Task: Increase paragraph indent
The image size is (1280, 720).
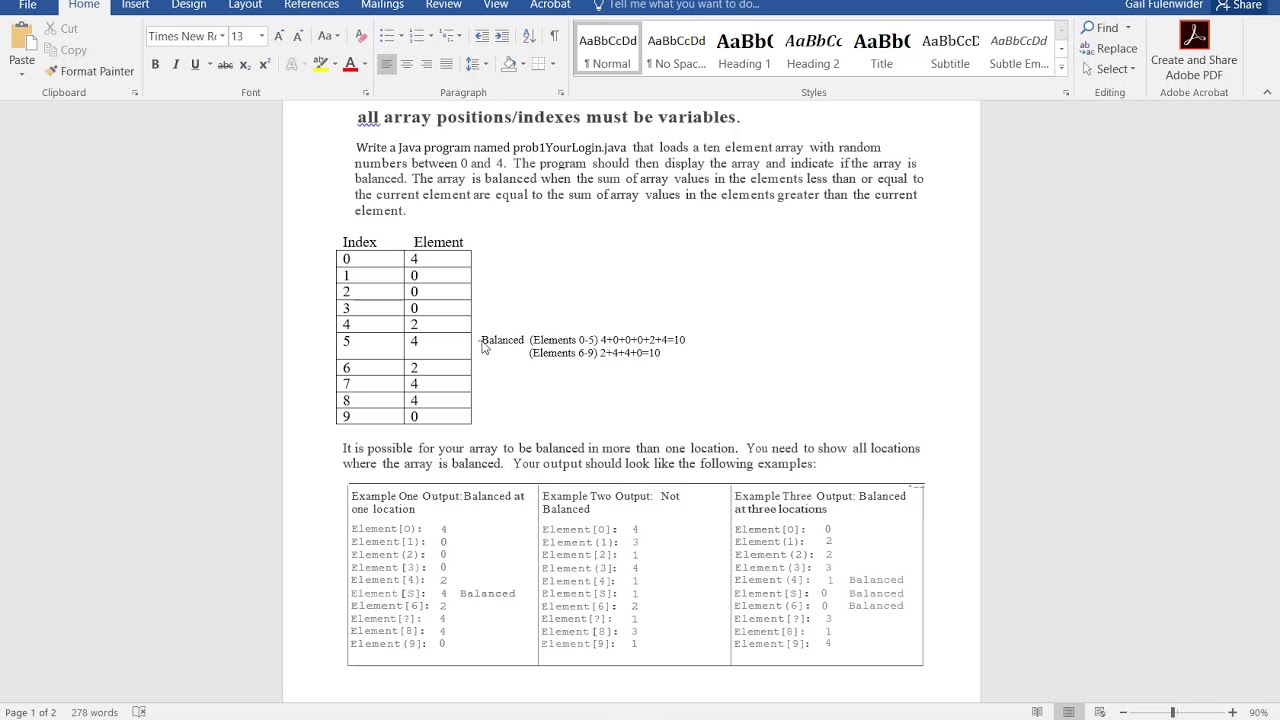Action: [x=502, y=36]
